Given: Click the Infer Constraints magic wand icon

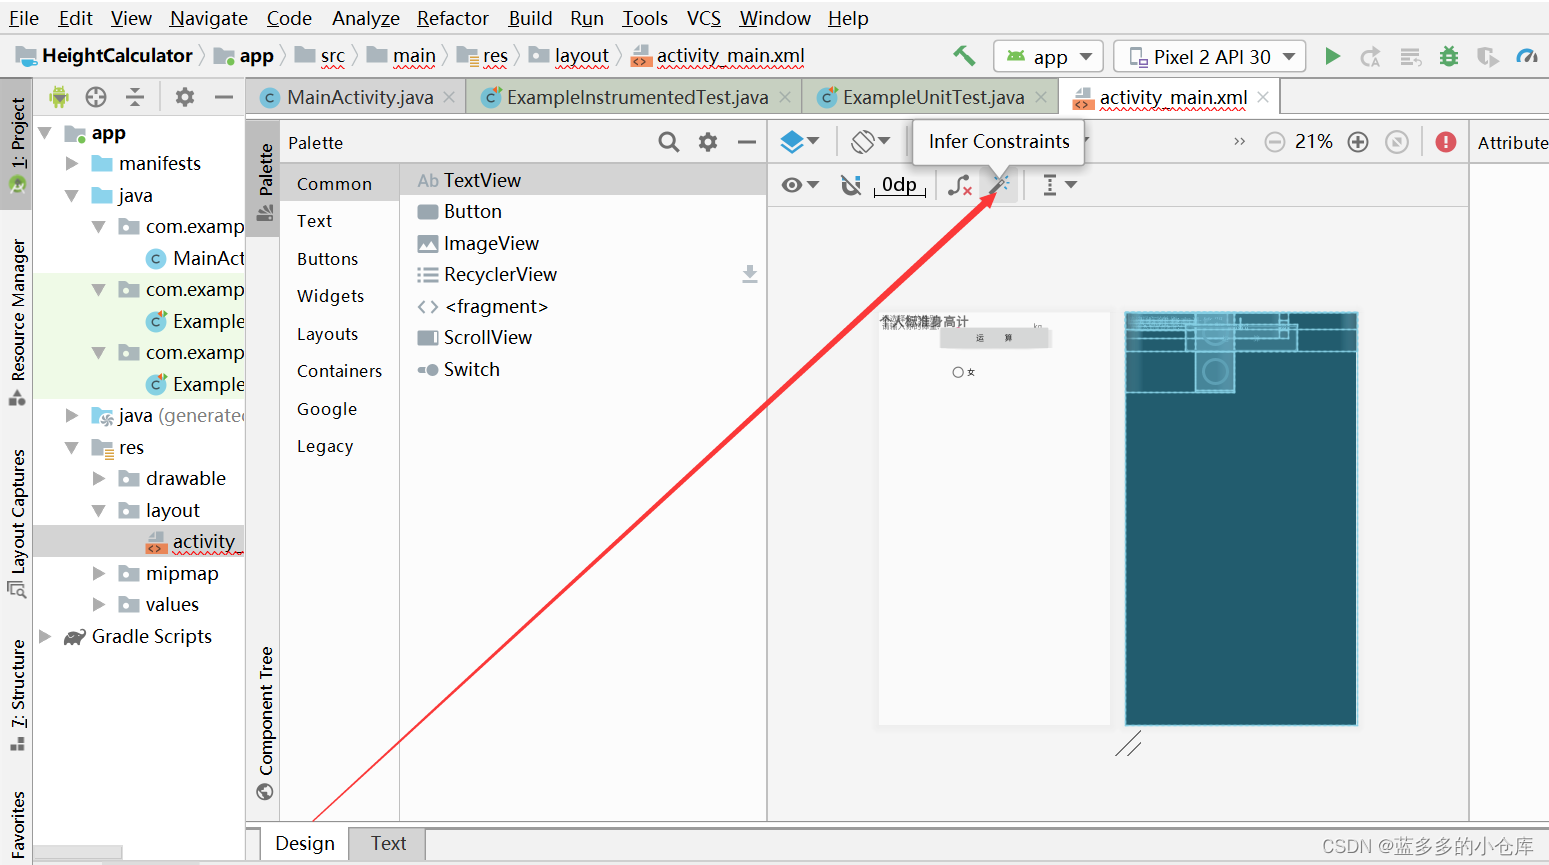Looking at the screenshot, I should (x=998, y=184).
